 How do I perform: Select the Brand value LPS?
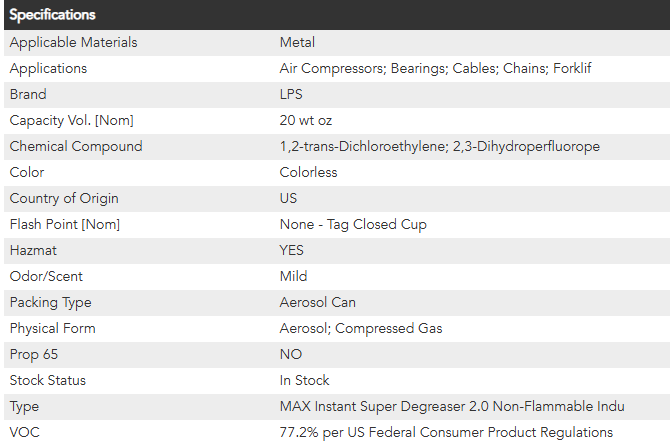(x=292, y=94)
